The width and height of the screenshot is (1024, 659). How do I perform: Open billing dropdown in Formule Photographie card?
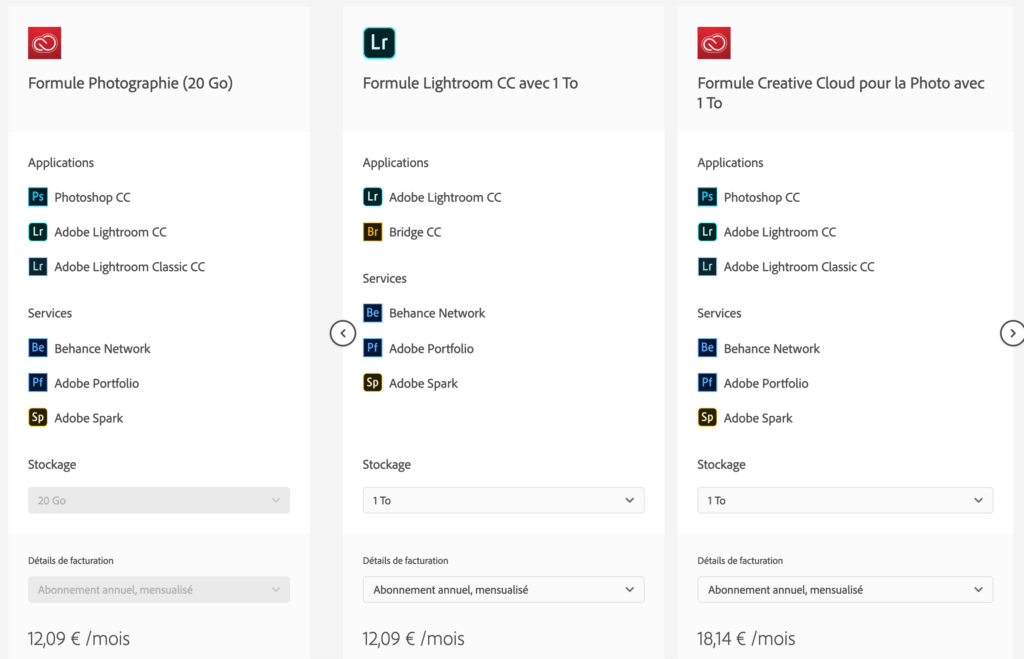(x=159, y=590)
